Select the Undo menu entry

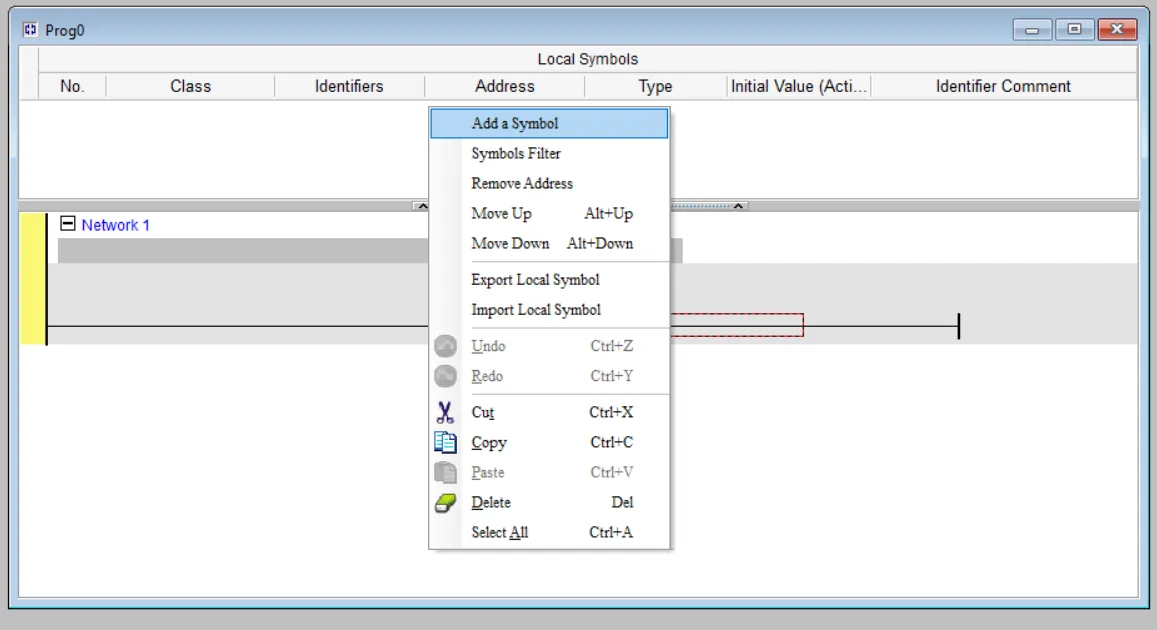(549, 346)
